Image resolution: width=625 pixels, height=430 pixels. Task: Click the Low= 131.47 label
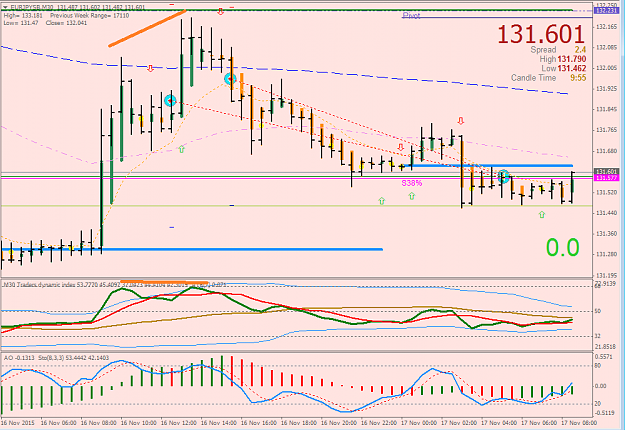pyautogui.click(x=21, y=23)
